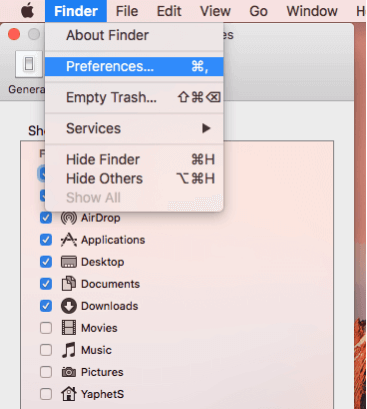
Task: Click the YaphetS home icon
Action: pos(69,394)
